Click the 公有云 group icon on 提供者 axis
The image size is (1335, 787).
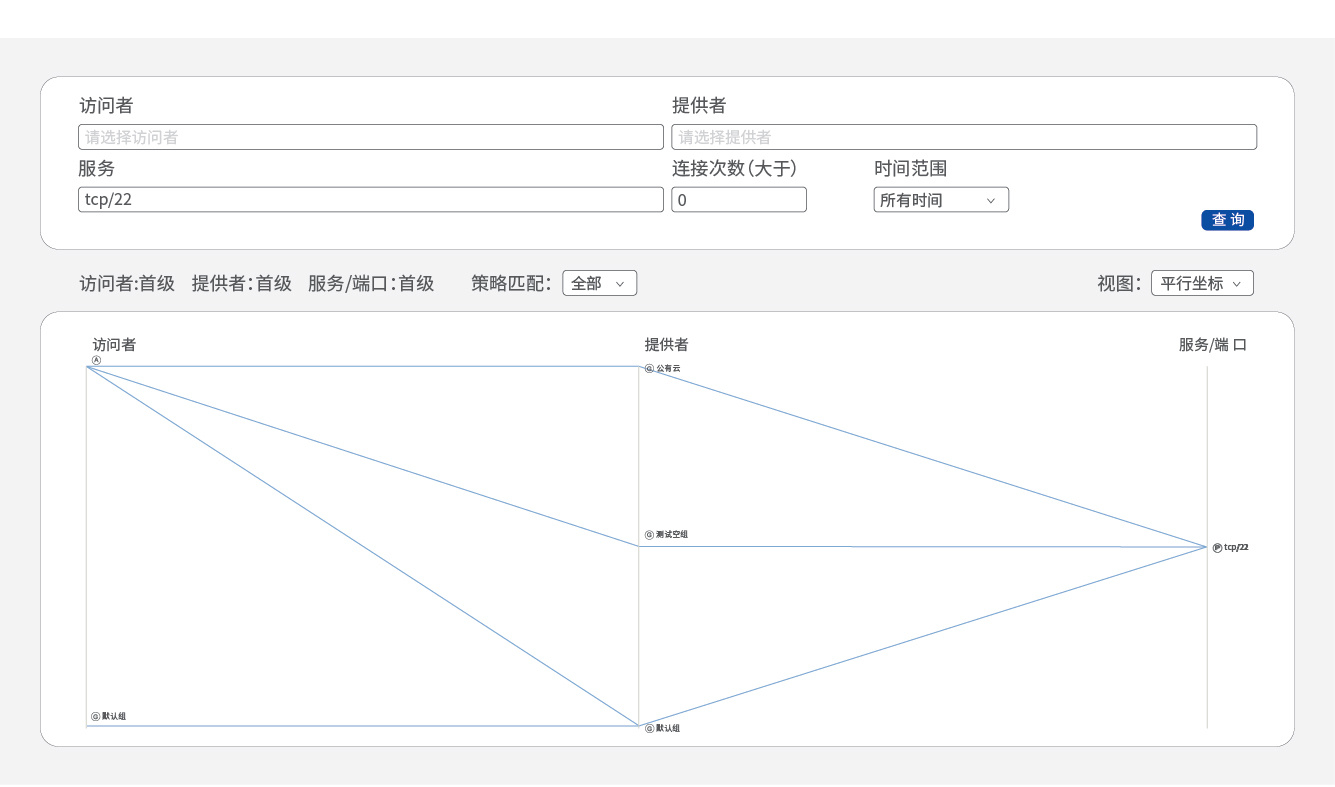click(x=649, y=369)
